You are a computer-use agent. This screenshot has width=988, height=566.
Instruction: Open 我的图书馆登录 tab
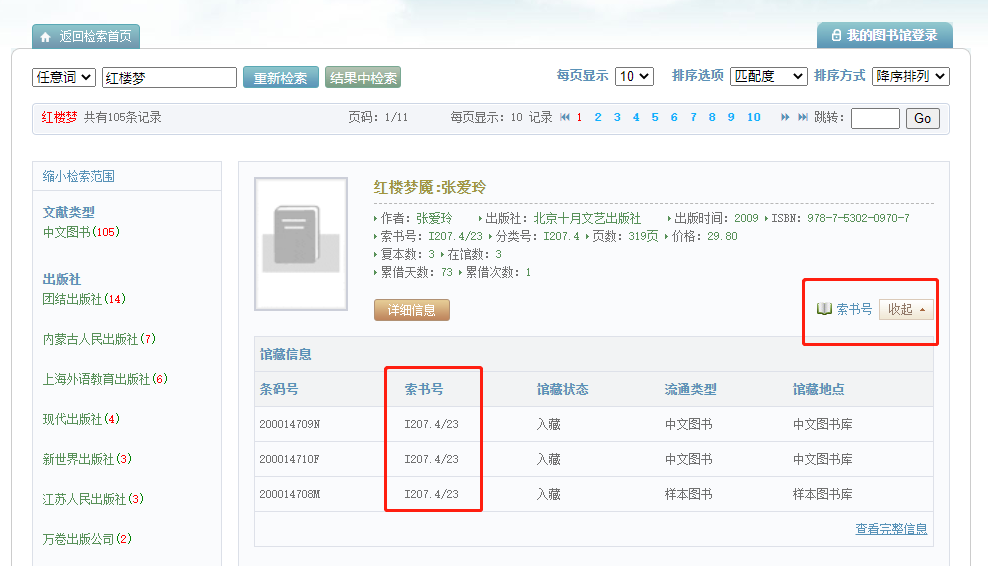(885, 35)
